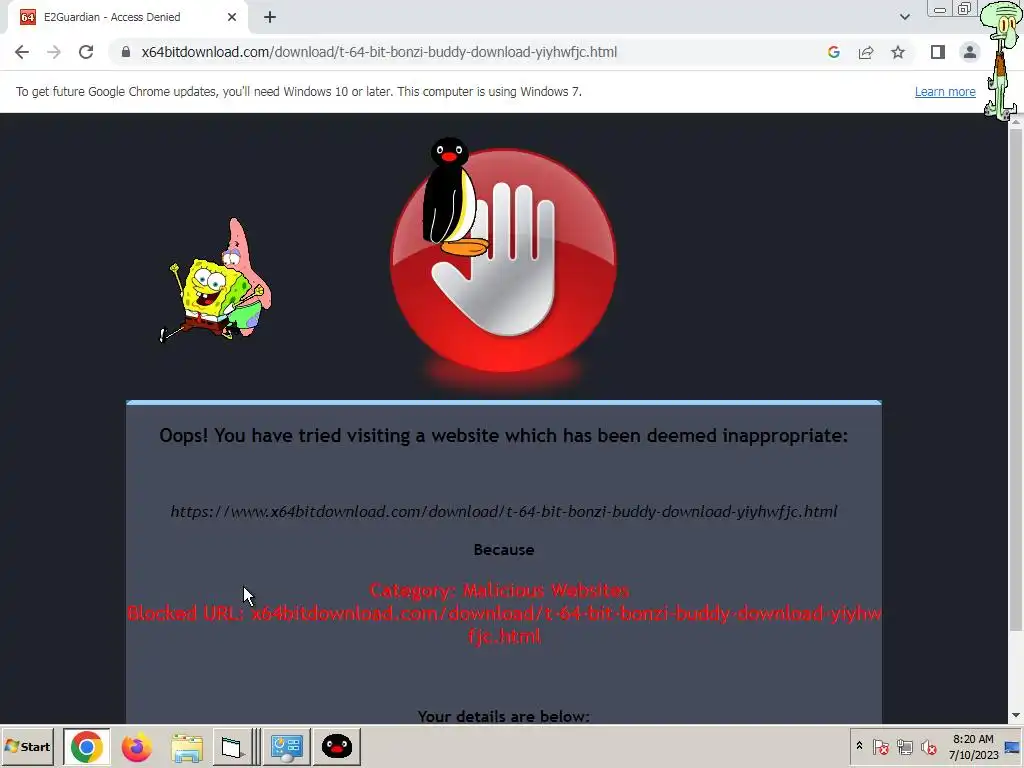Select the E2Guardian - Access Denied tab
1024x768 pixels.
click(128, 17)
